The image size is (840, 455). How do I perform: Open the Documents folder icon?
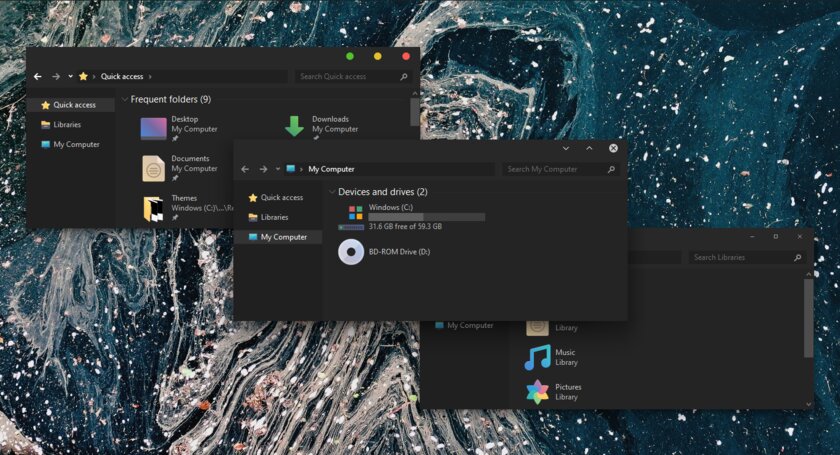pyautogui.click(x=153, y=167)
